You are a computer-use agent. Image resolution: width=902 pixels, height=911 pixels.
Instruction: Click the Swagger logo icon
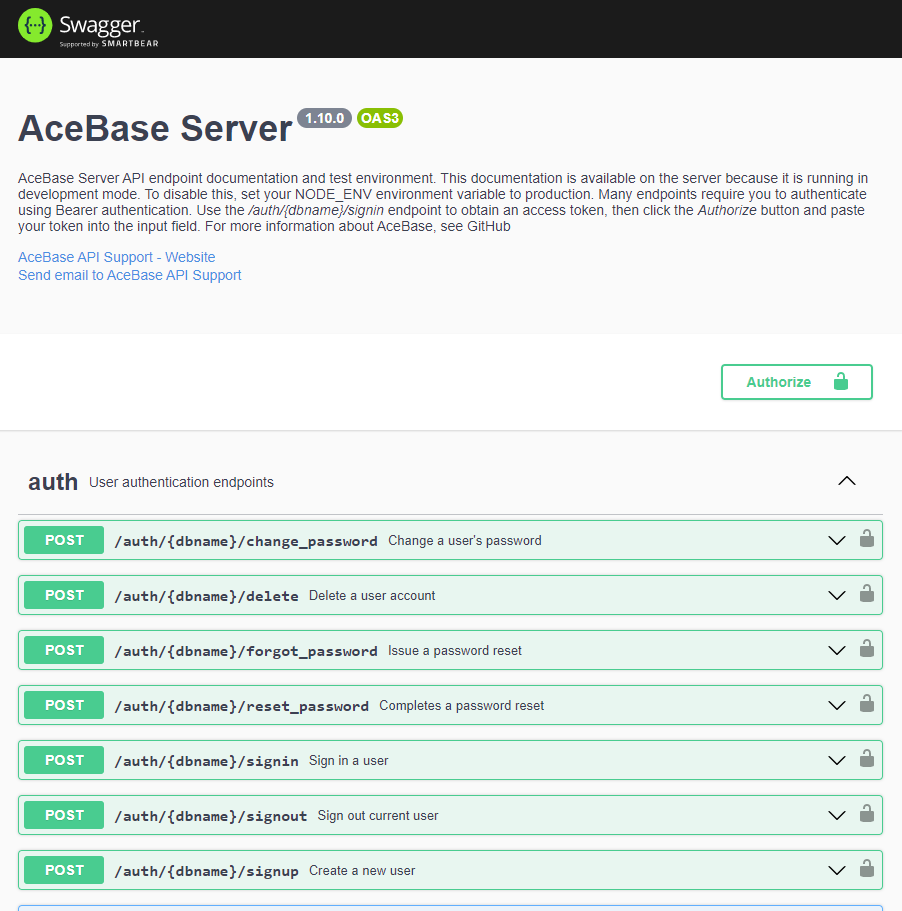click(35, 26)
